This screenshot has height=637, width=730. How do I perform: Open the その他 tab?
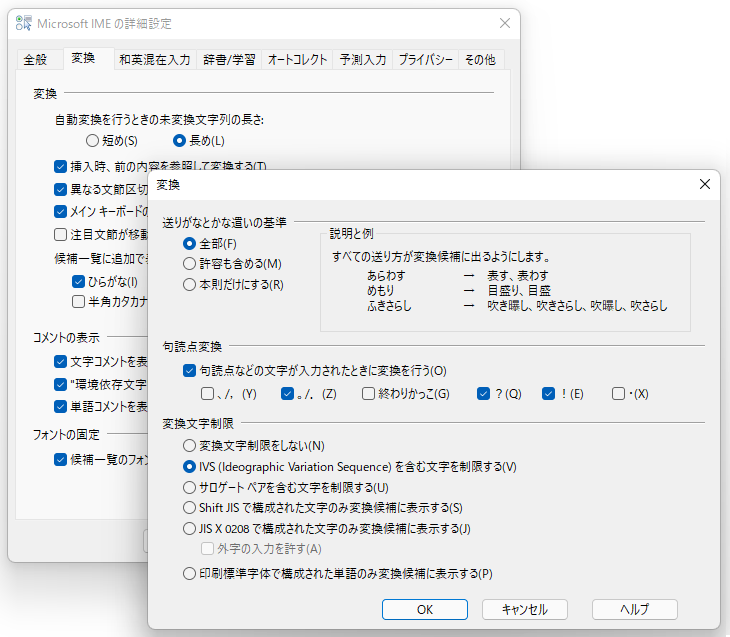pos(480,60)
